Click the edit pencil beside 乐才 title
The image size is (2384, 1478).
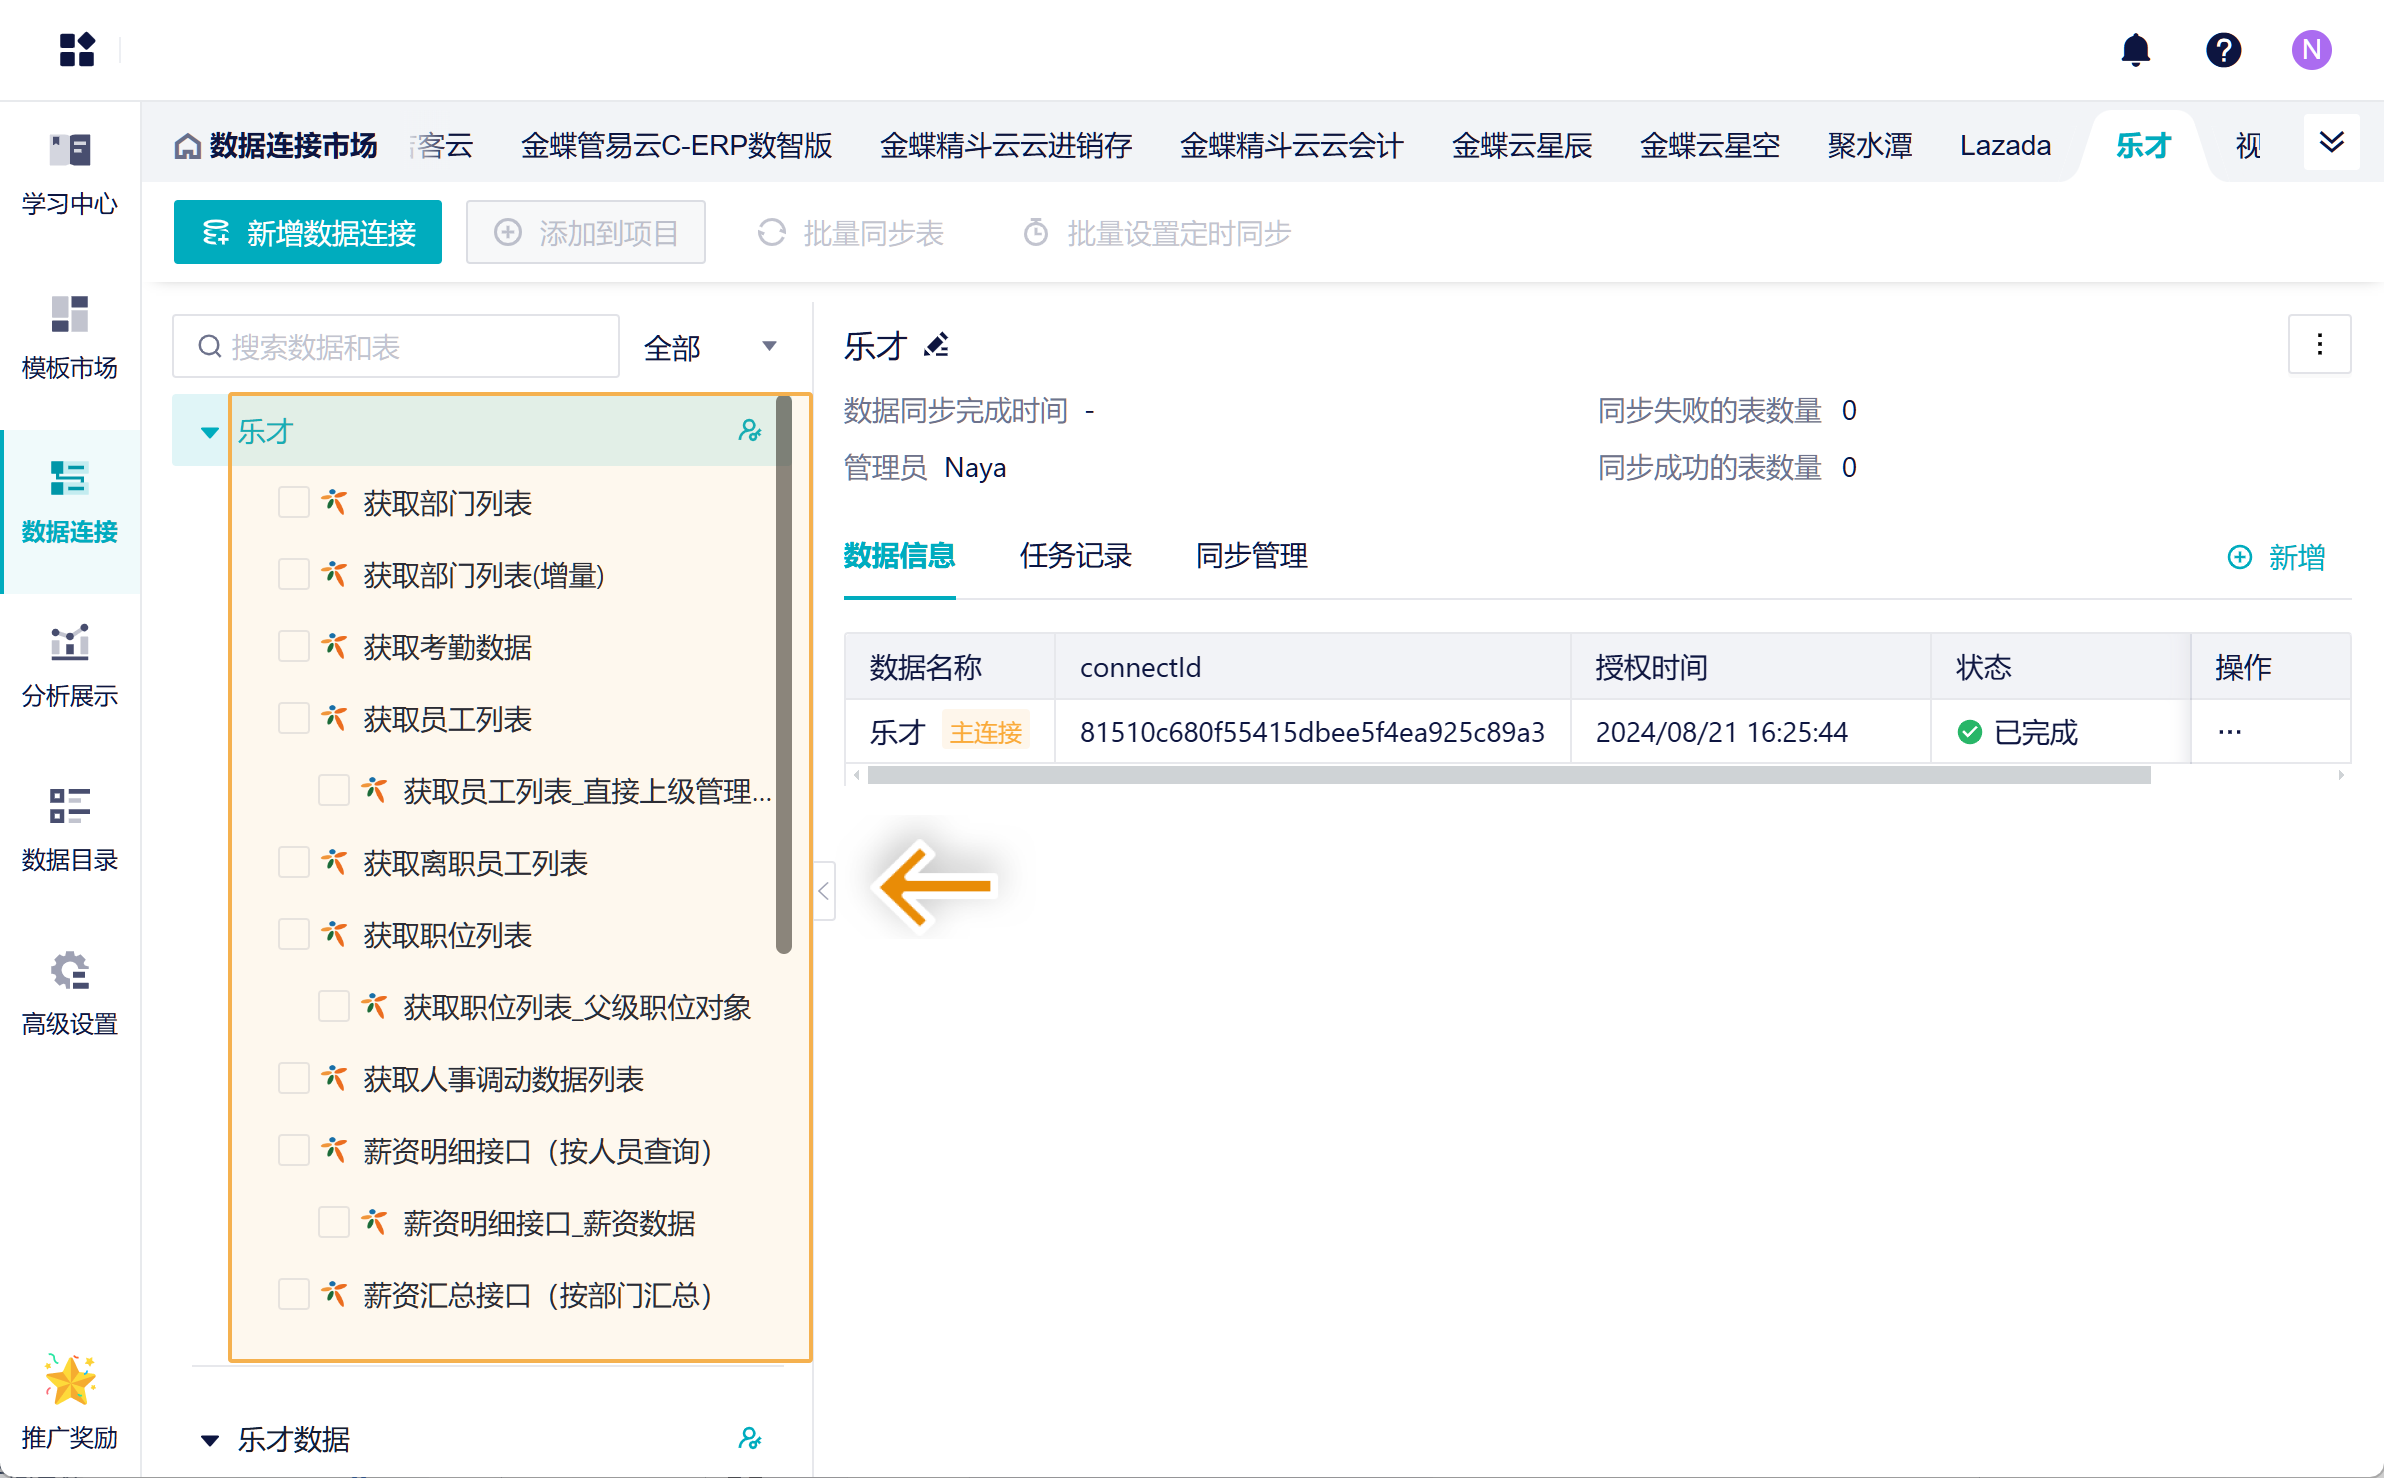937,346
